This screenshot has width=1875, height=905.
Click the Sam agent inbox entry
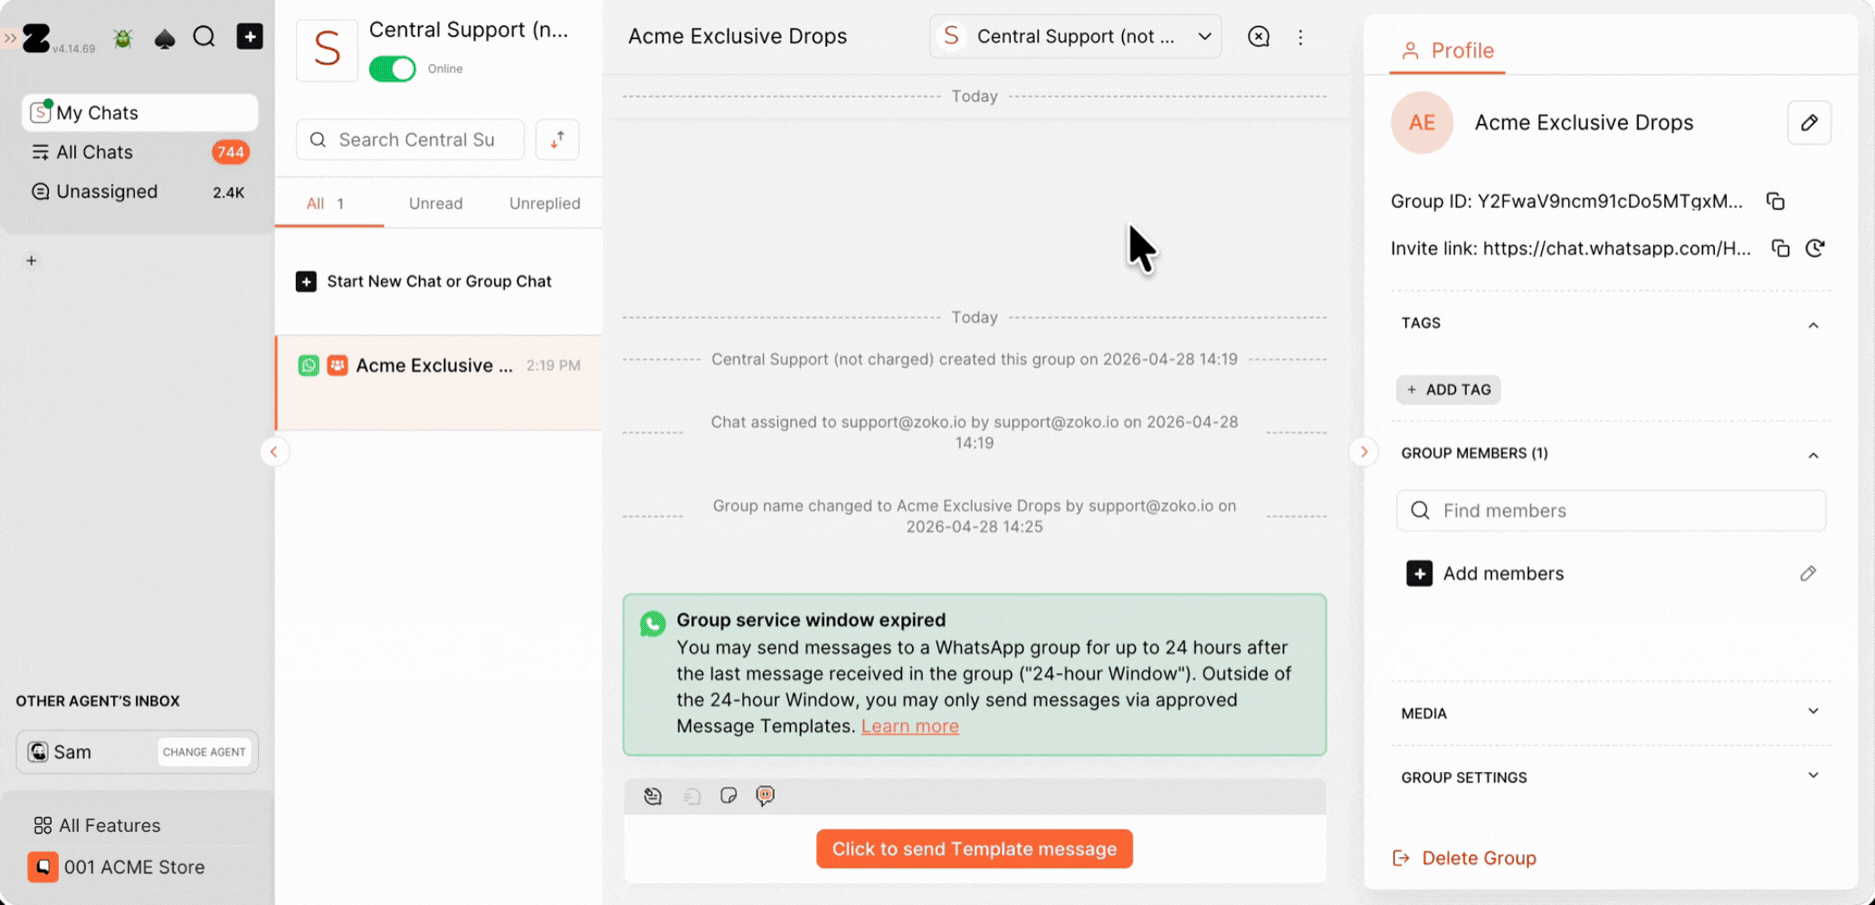point(137,752)
